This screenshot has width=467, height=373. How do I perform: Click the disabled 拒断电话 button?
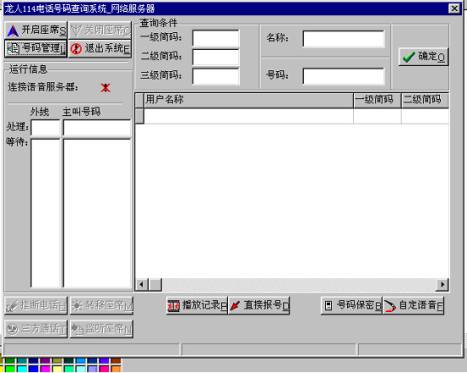36,306
